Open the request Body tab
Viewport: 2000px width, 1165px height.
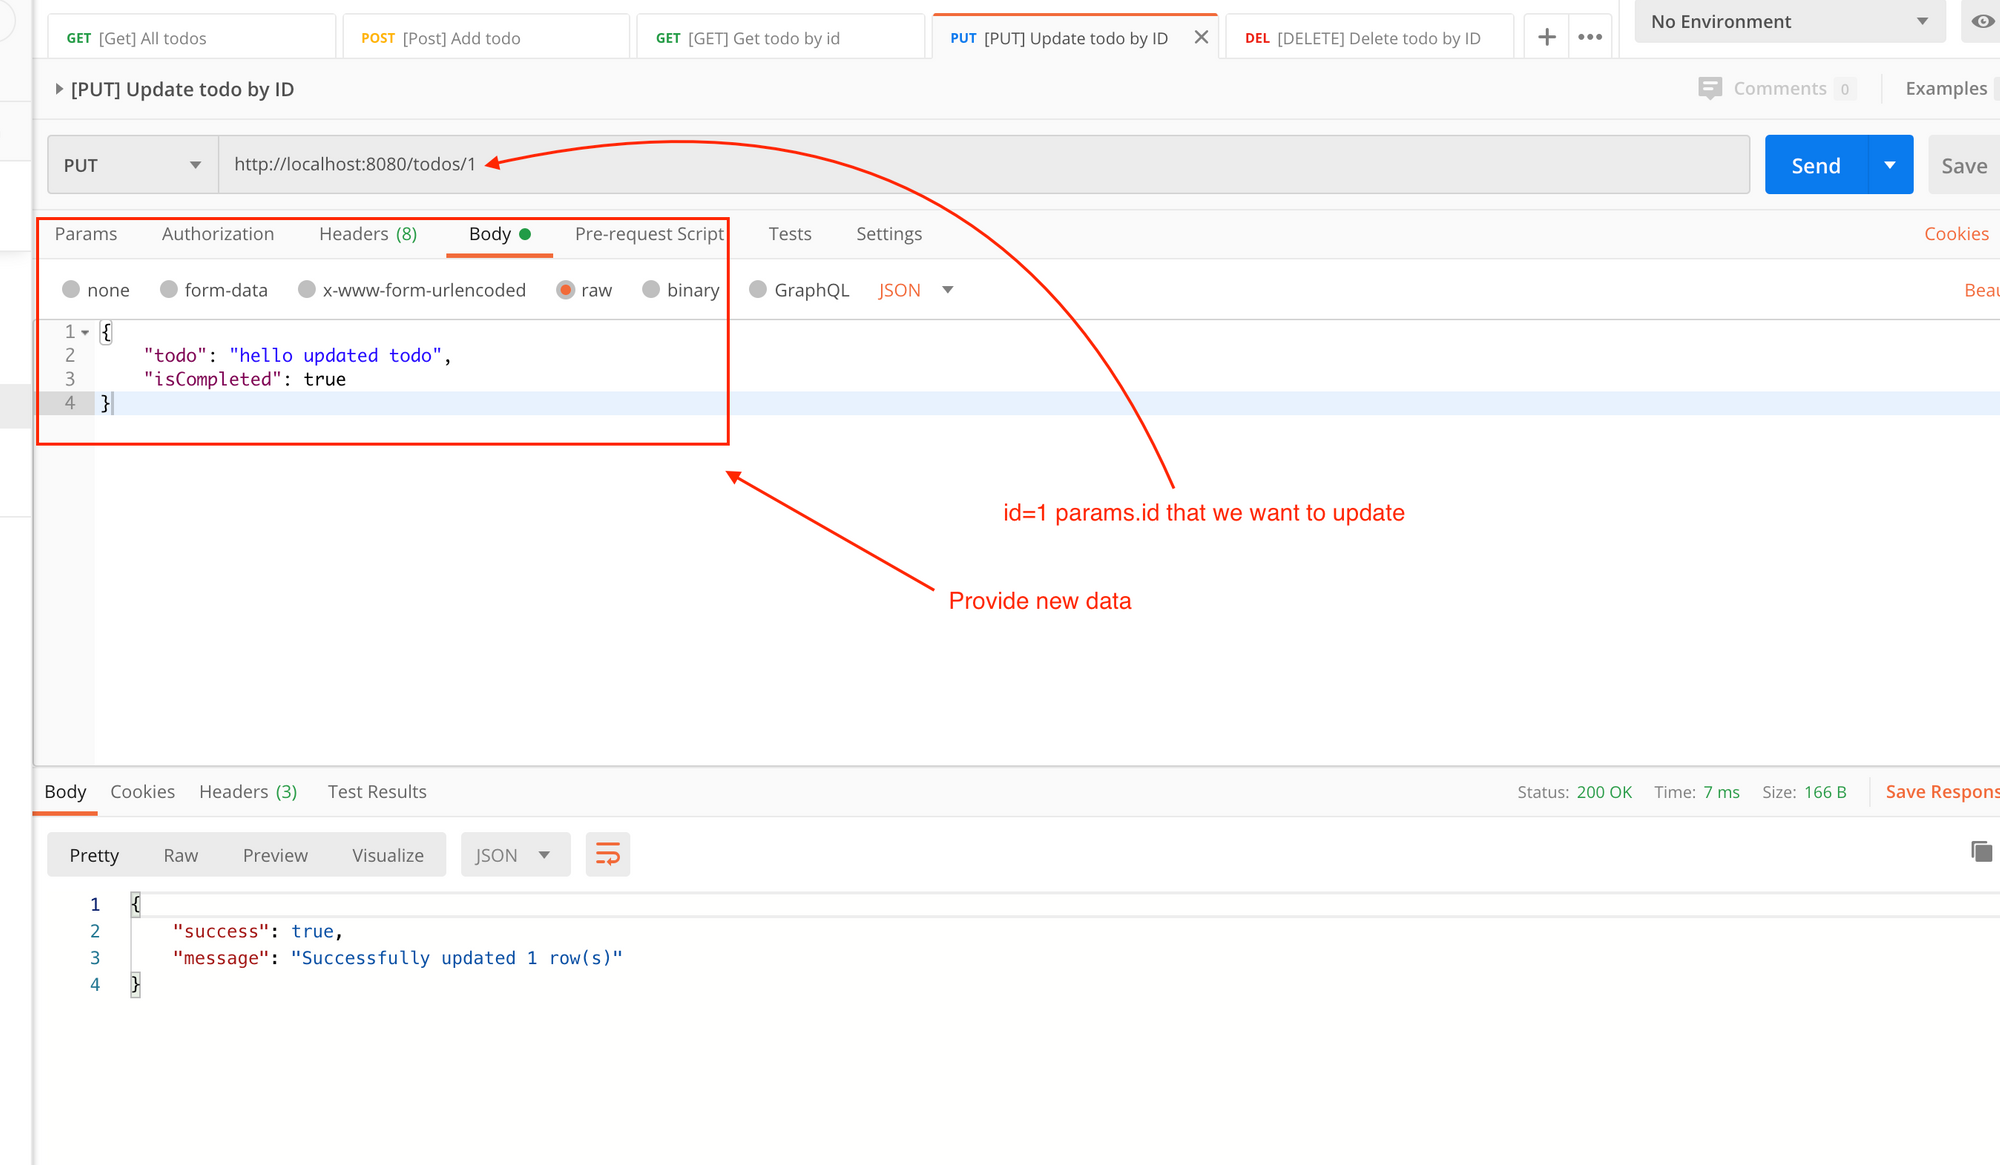[x=499, y=234]
